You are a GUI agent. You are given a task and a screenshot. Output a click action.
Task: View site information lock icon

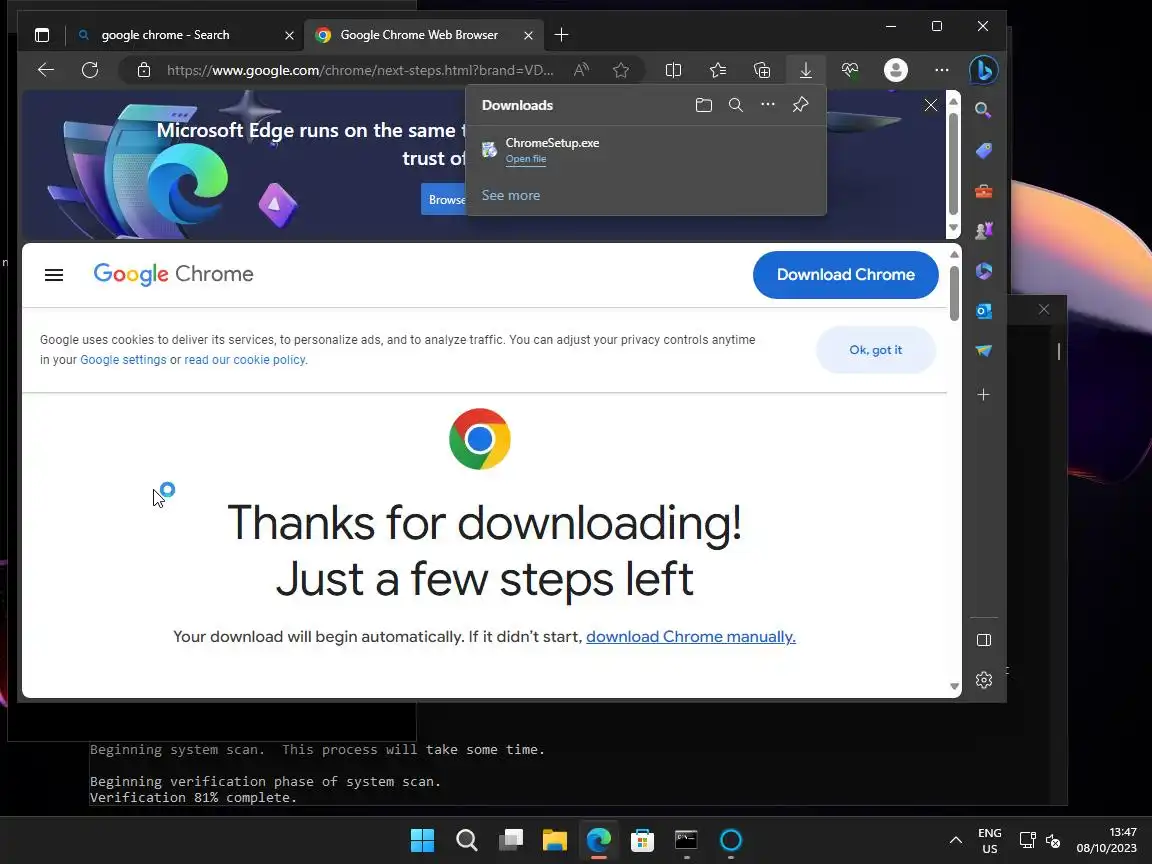pyautogui.click(x=144, y=70)
